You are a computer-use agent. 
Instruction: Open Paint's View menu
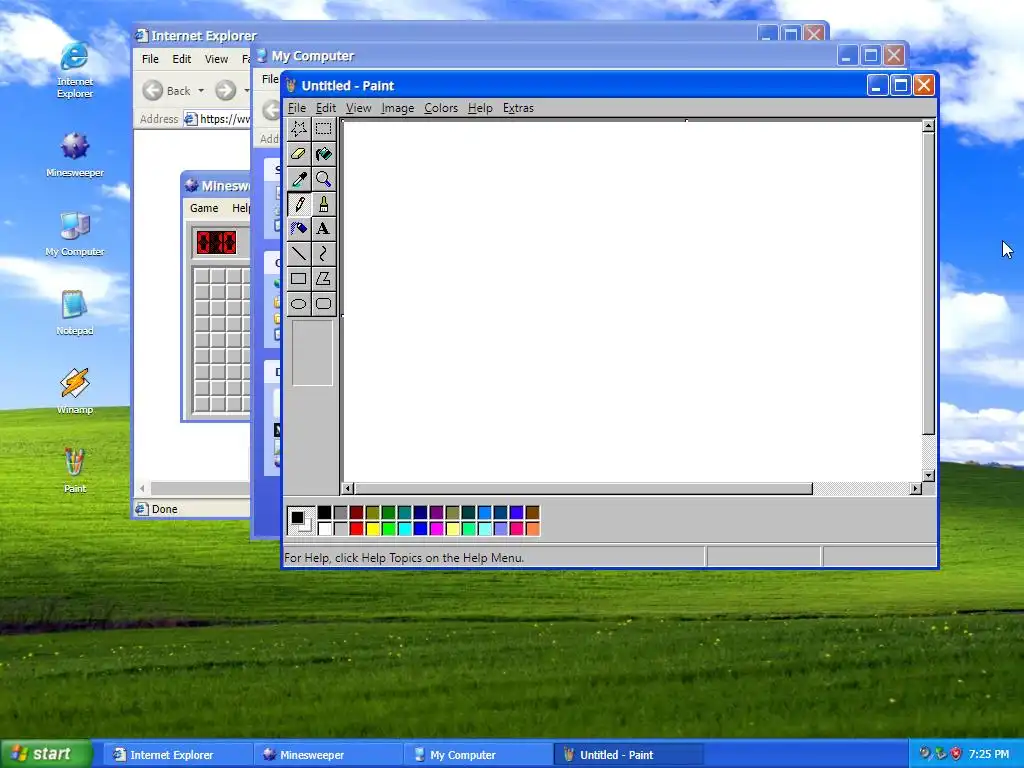pos(359,108)
